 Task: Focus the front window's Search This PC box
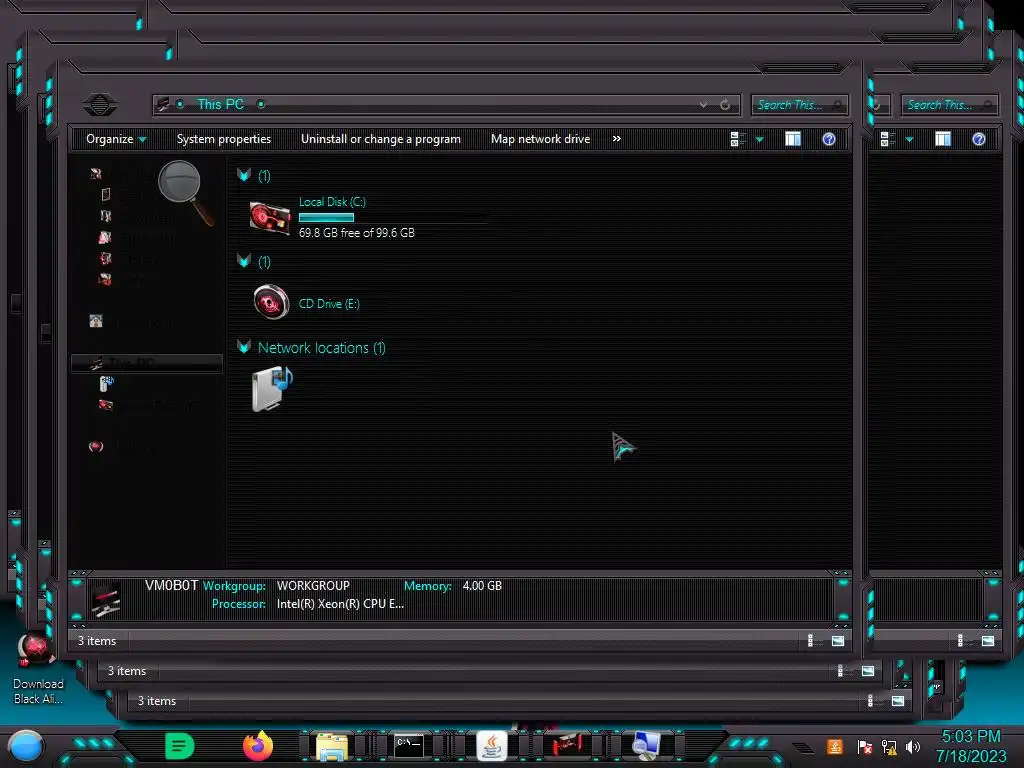click(799, 104)
